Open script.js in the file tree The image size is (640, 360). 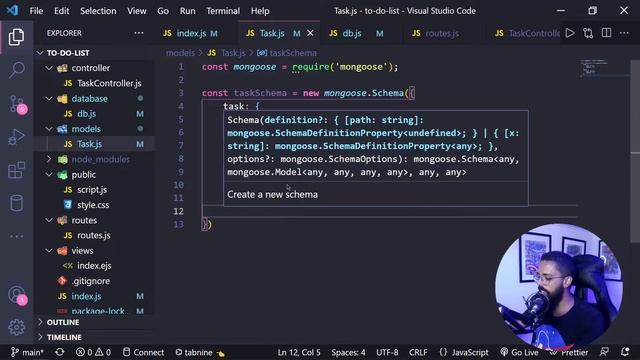[x=92, y=190]
